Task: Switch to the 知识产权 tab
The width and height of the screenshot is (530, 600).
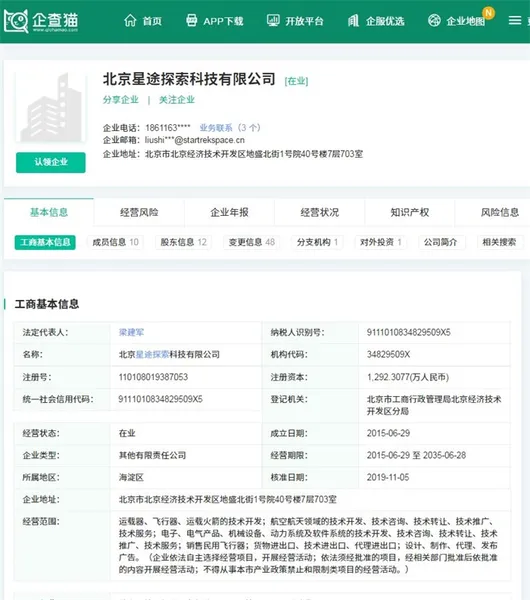Action: (x=409, y=212)
